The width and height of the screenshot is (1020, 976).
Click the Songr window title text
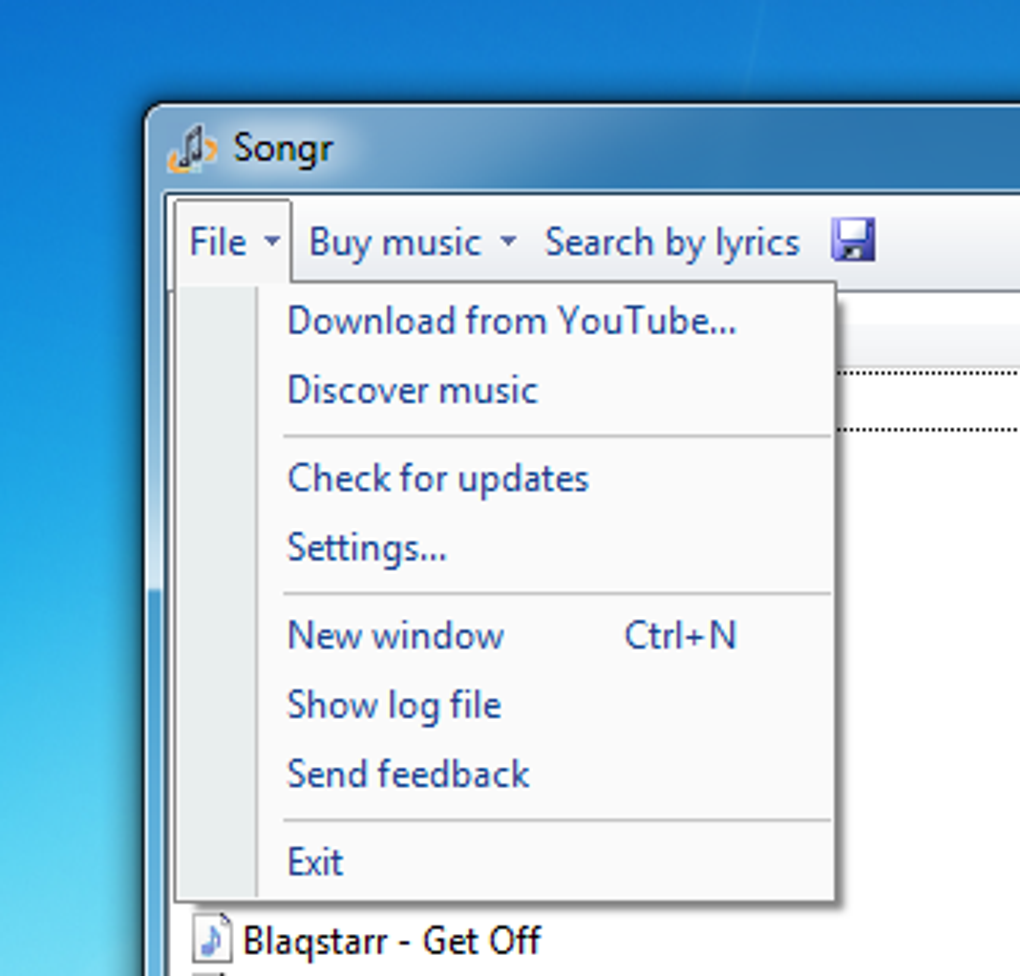(283, 149)
